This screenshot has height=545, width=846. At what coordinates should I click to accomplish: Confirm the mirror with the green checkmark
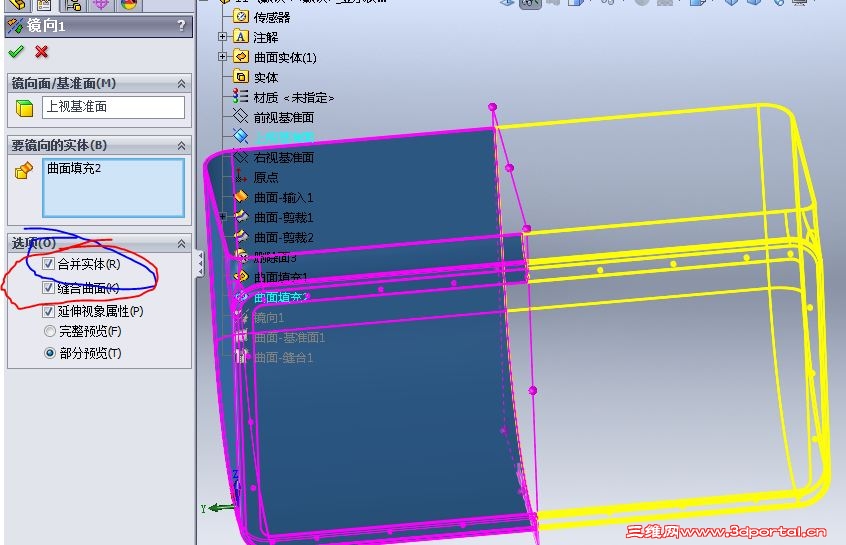16,52
